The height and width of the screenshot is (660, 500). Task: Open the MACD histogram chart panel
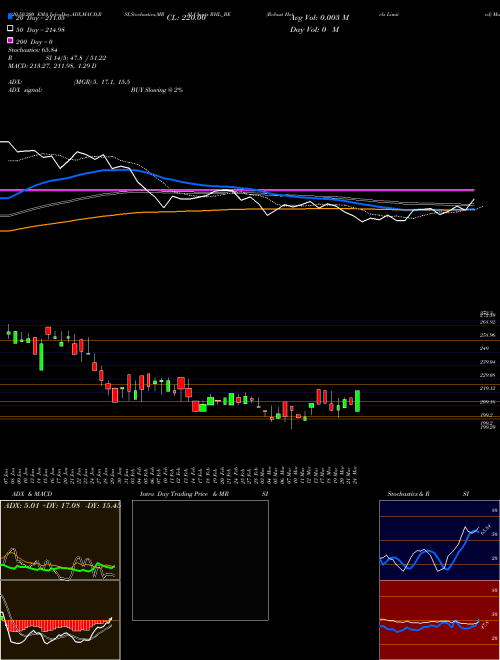(x=60, y=620)
